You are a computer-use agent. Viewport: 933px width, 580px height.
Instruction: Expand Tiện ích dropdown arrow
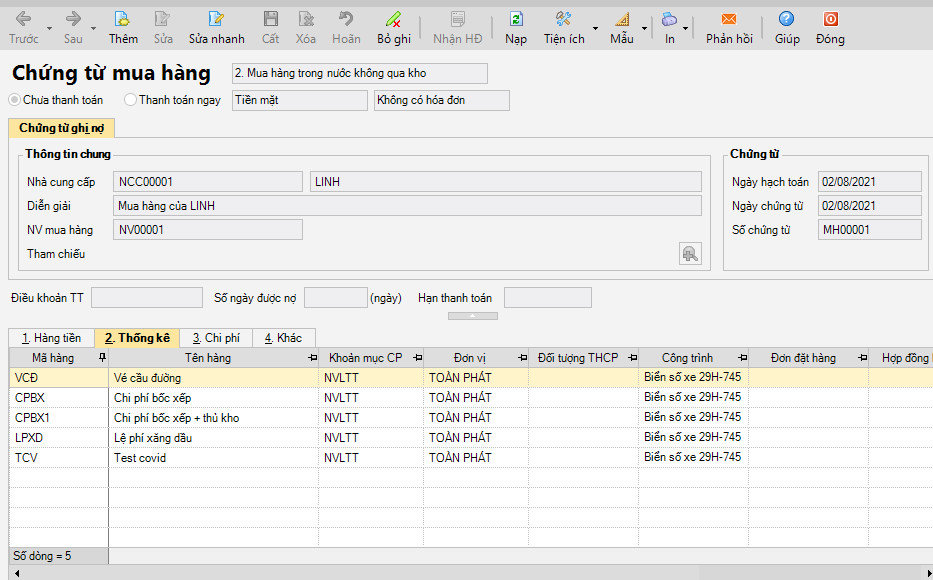[595, 28]
